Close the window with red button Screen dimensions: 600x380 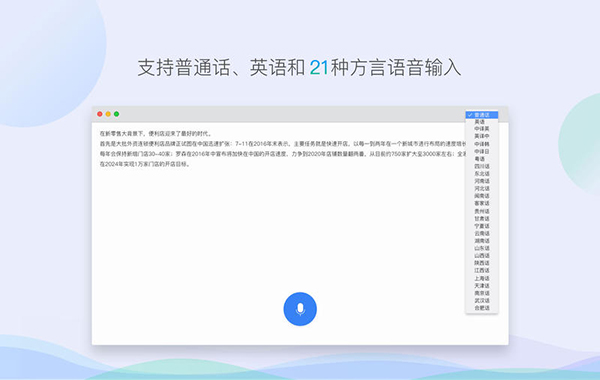(100, 114)
